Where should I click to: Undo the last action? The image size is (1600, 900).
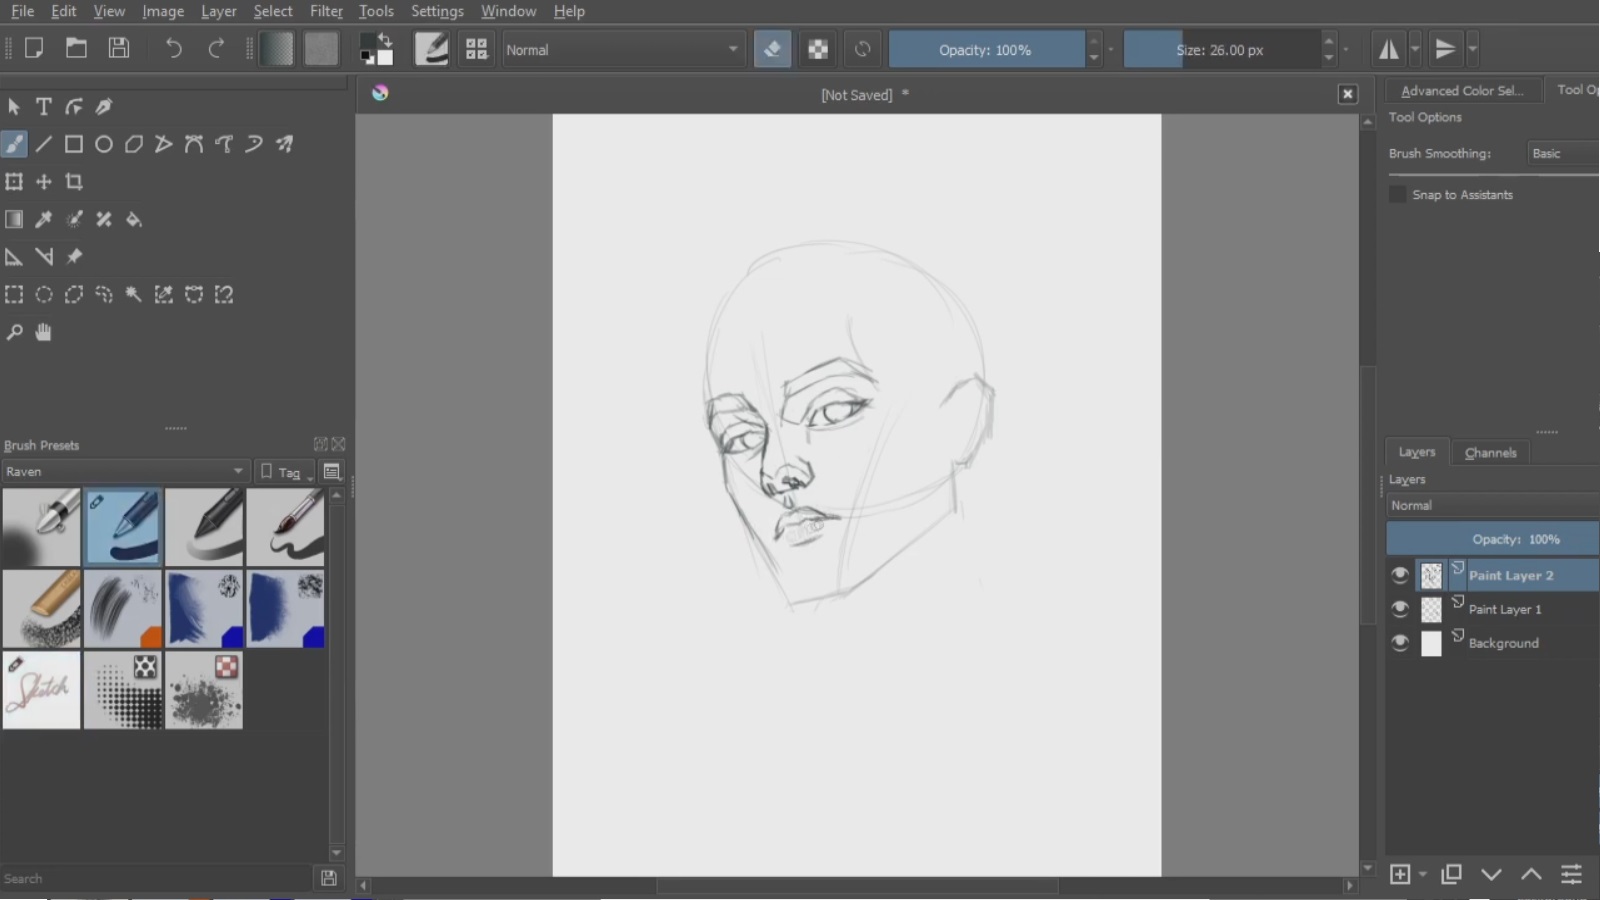coord(174,48)
